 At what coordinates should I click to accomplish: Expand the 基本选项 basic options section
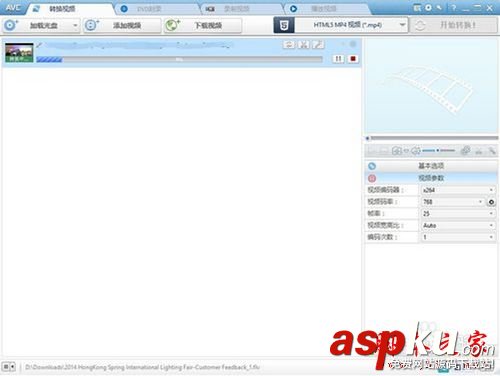[x=431, y=166]
